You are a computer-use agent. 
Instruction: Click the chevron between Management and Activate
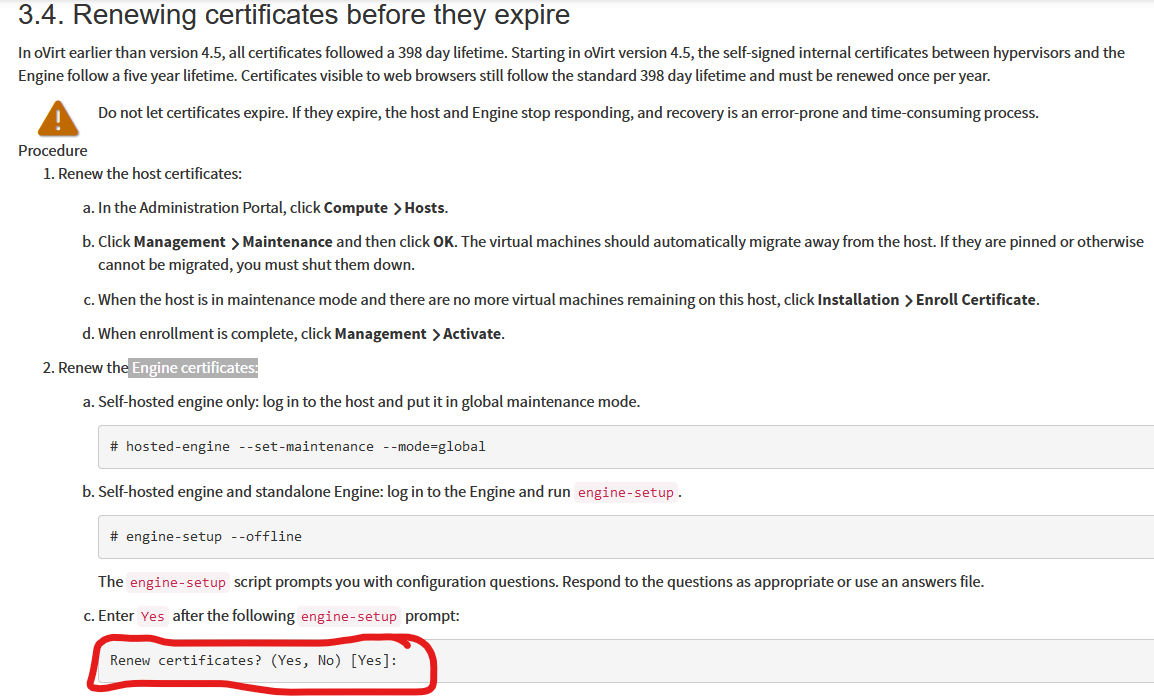(435, 334)
